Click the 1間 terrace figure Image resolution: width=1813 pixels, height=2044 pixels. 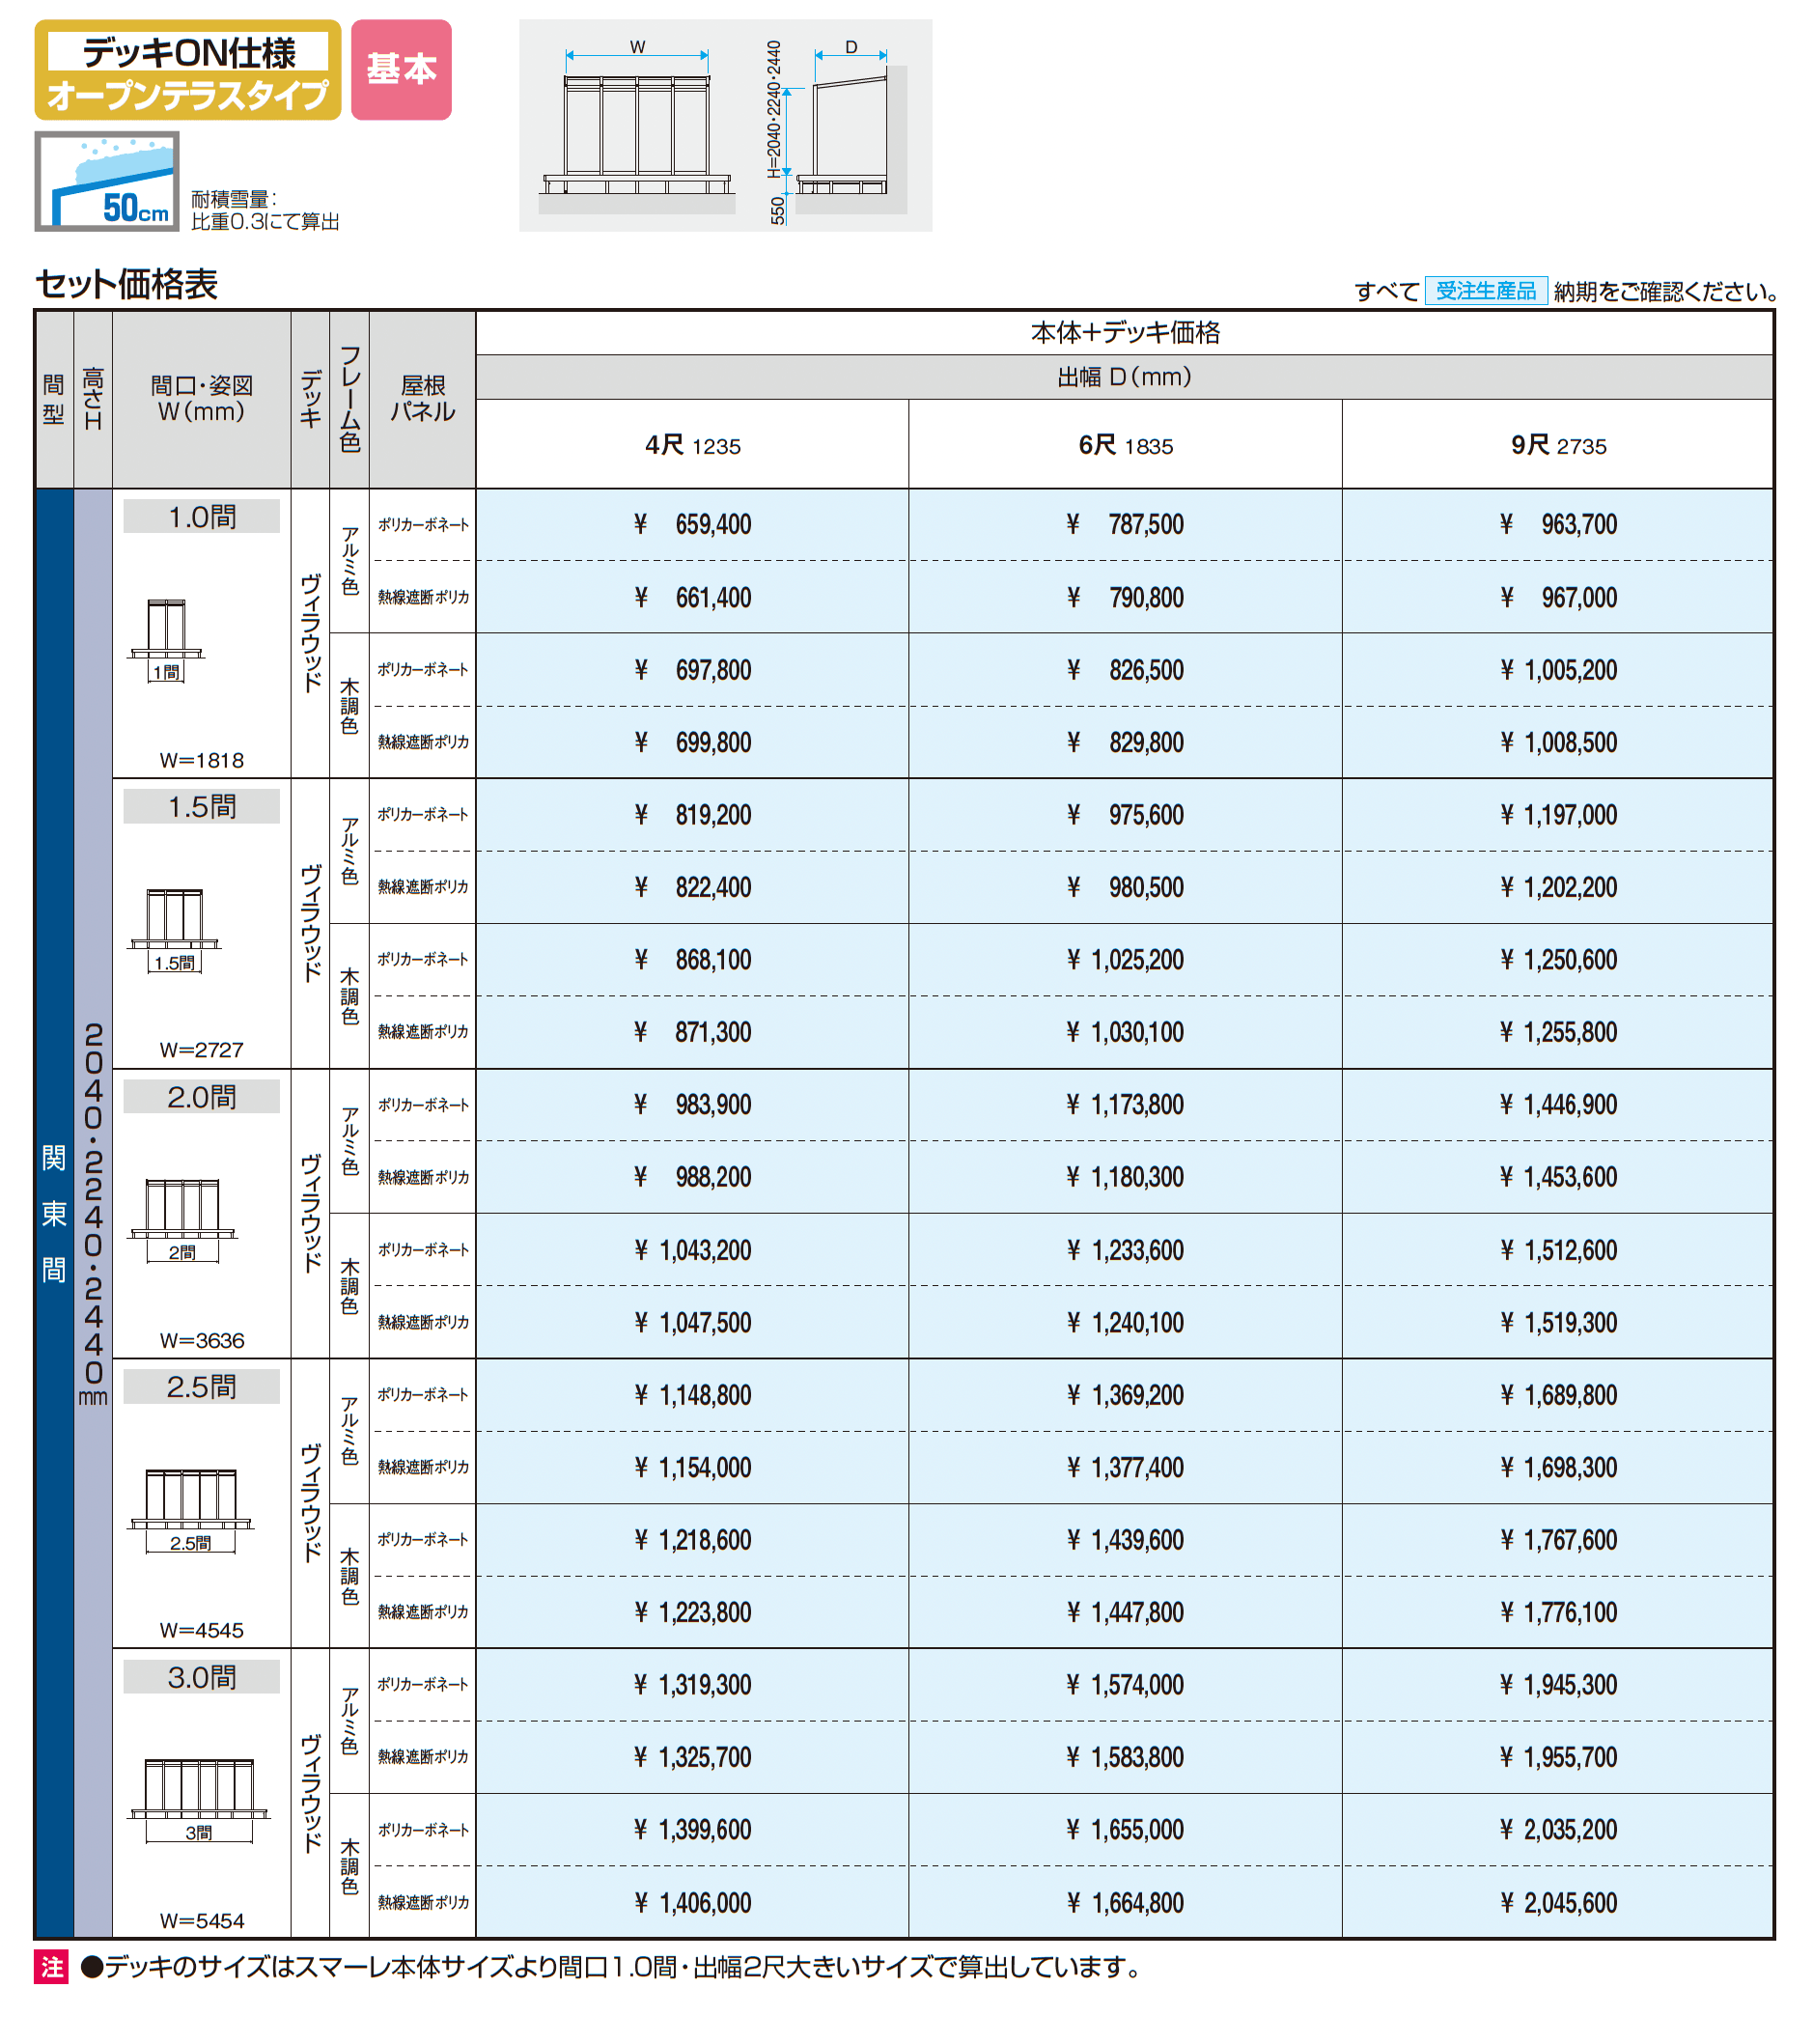[x=166, y=640]
